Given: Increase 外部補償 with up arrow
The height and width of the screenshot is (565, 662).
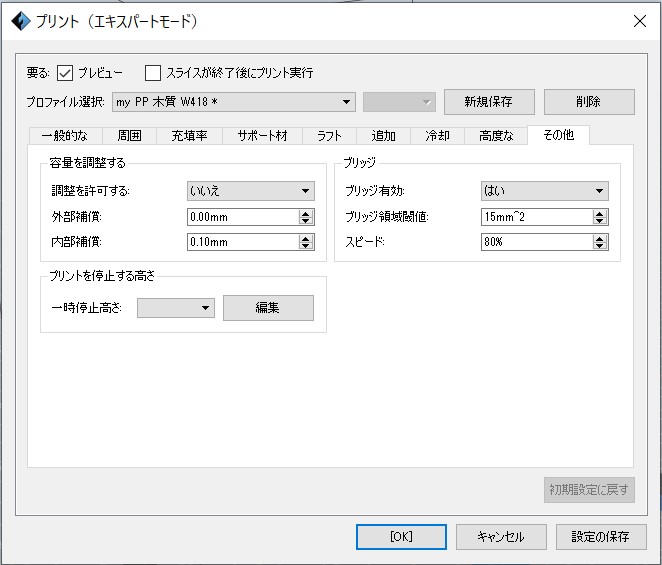Looking at the screenshot, I should click(306, 213).
